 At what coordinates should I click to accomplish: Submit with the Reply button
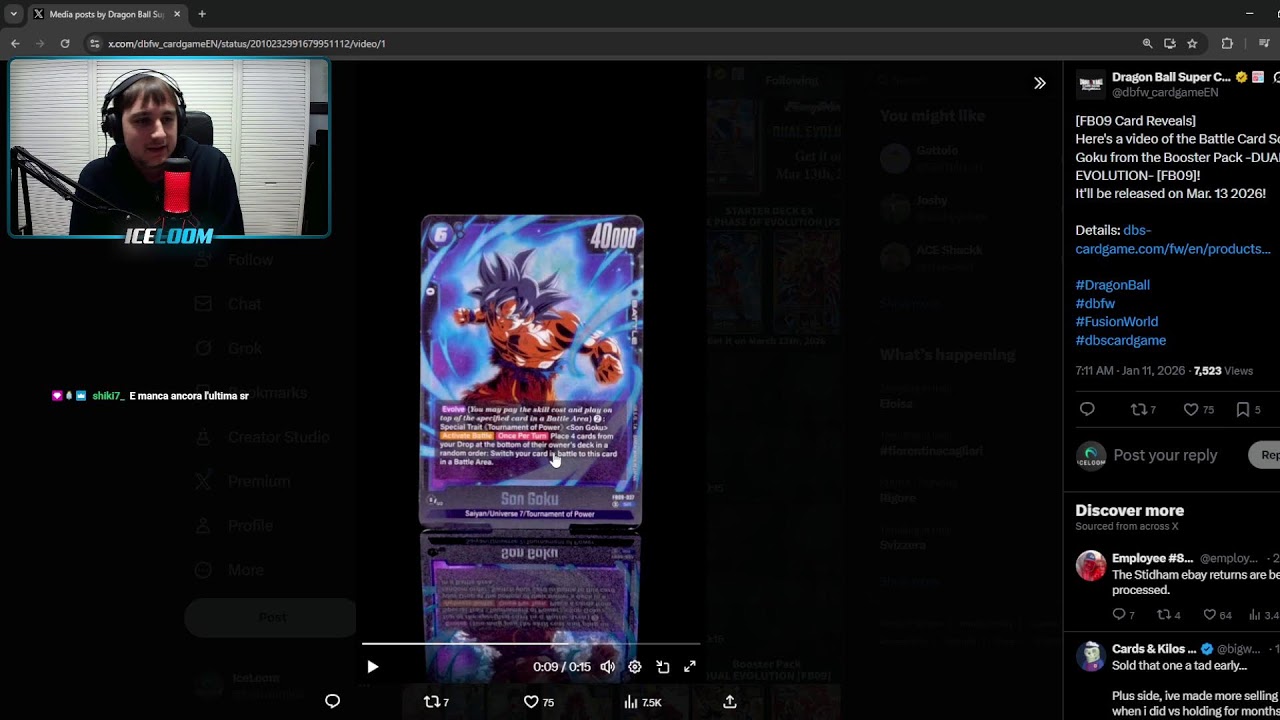coord(1265,455)
